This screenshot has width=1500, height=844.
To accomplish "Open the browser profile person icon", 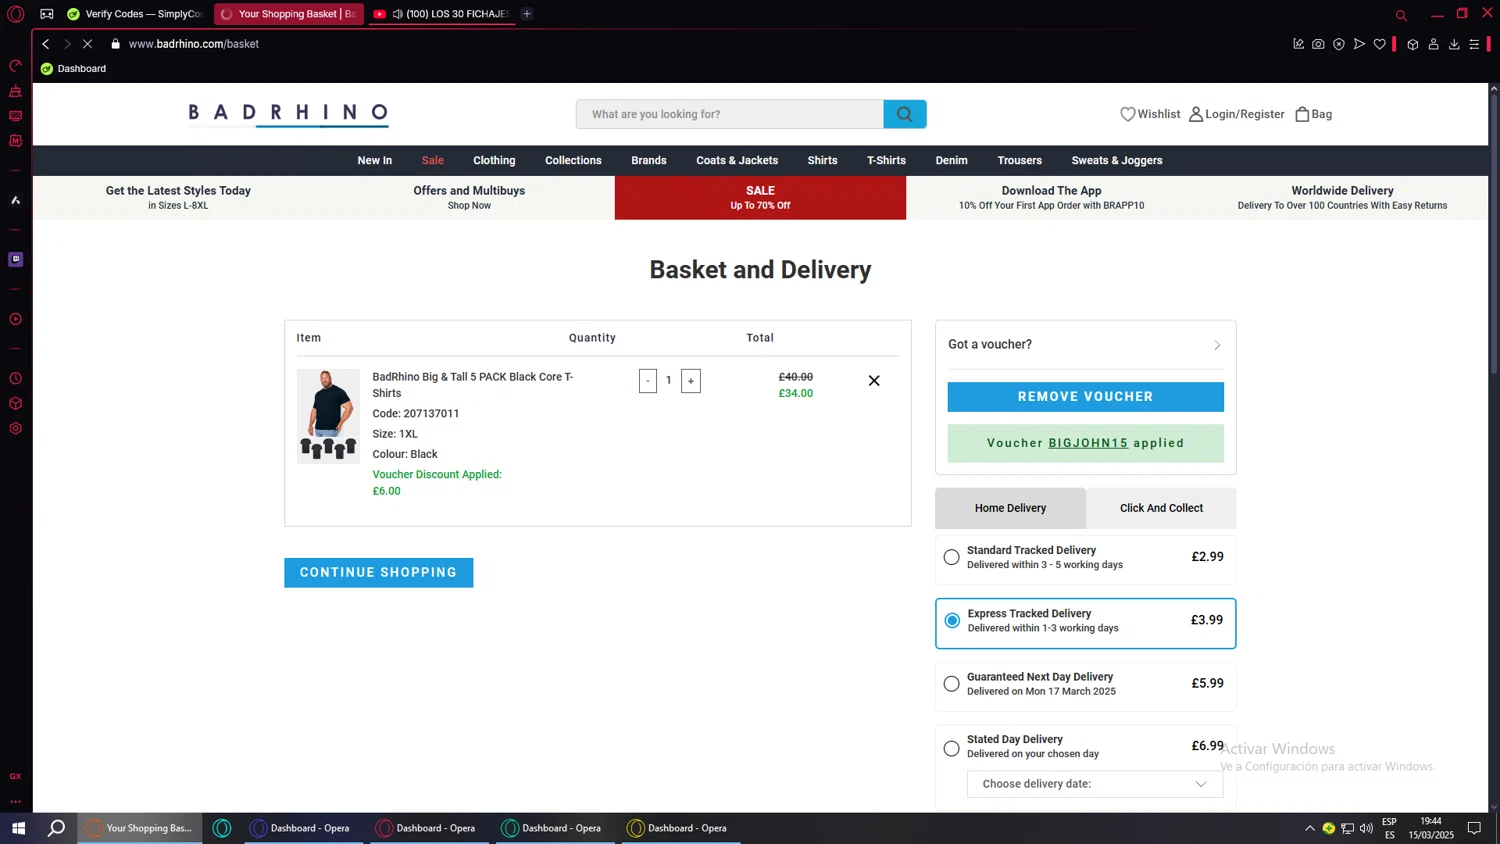I will point(1433,44).
